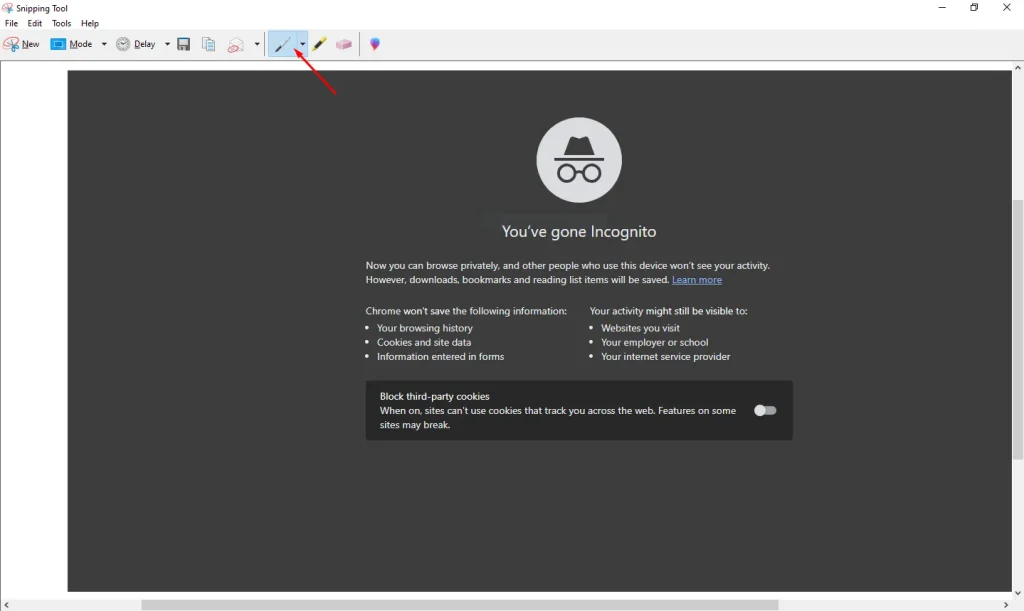Click the "Websites you visit" bullet text
1024x611 pixels.
tap(640, 328)
